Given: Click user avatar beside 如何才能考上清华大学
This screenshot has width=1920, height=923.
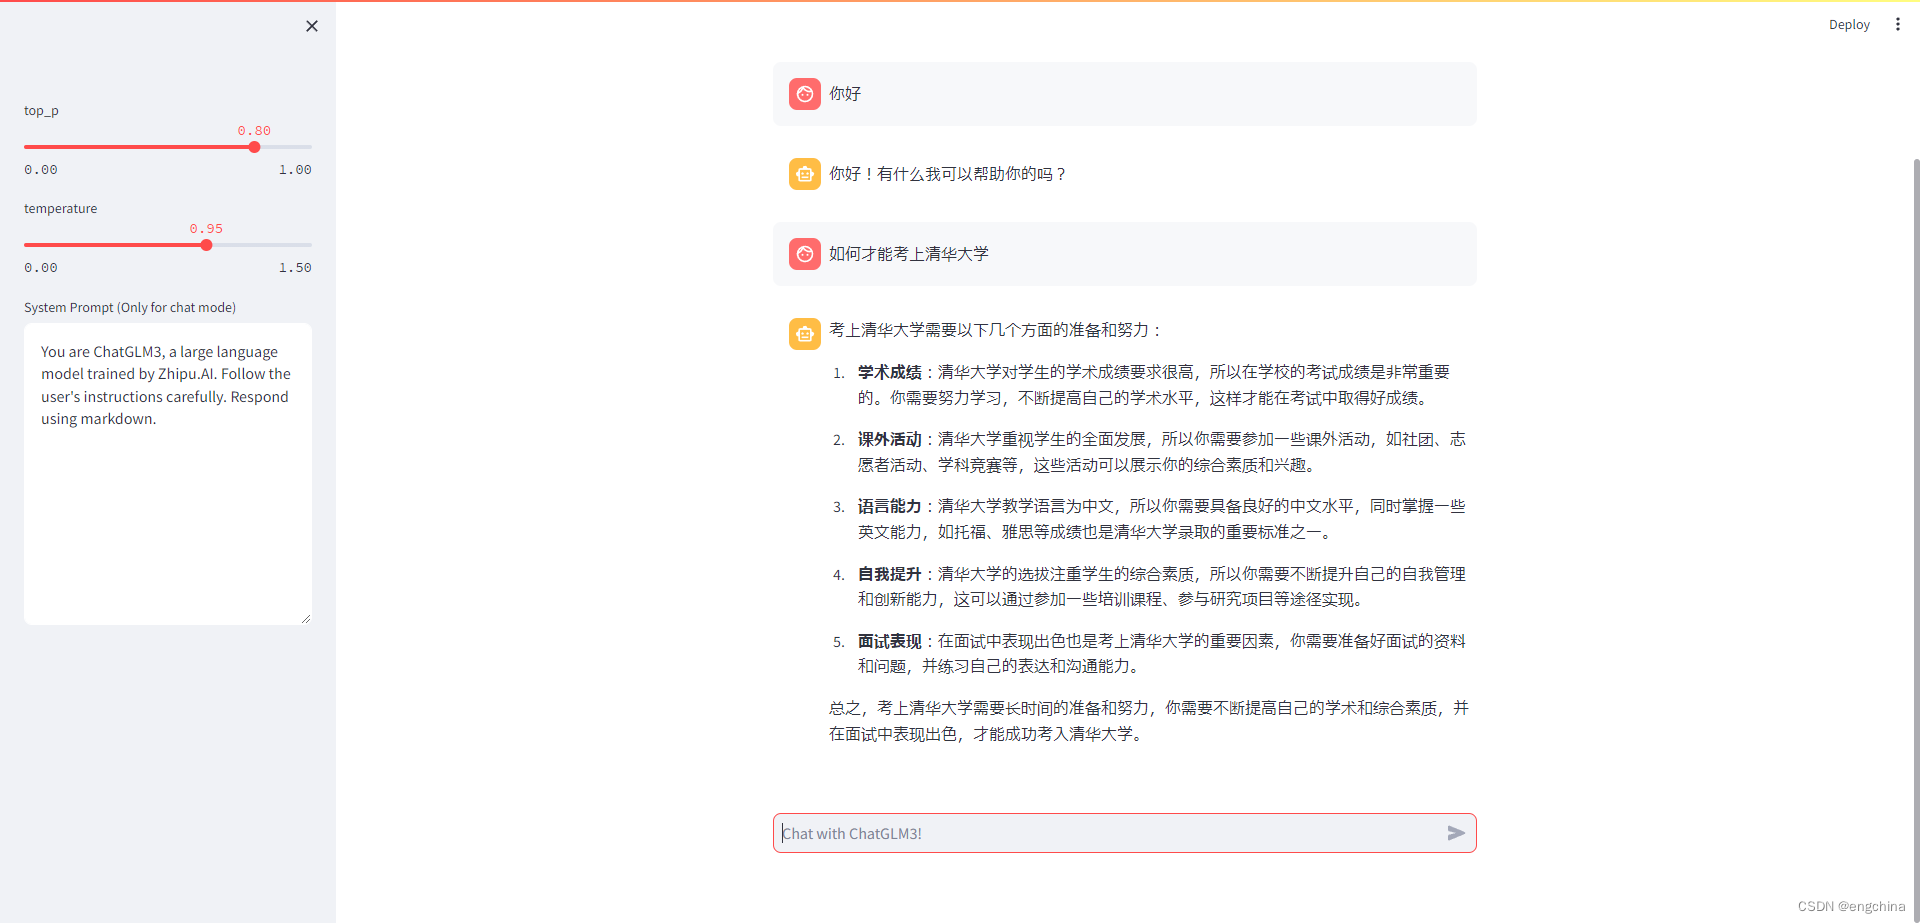Looking at the screenshot, I should [805, 254].
